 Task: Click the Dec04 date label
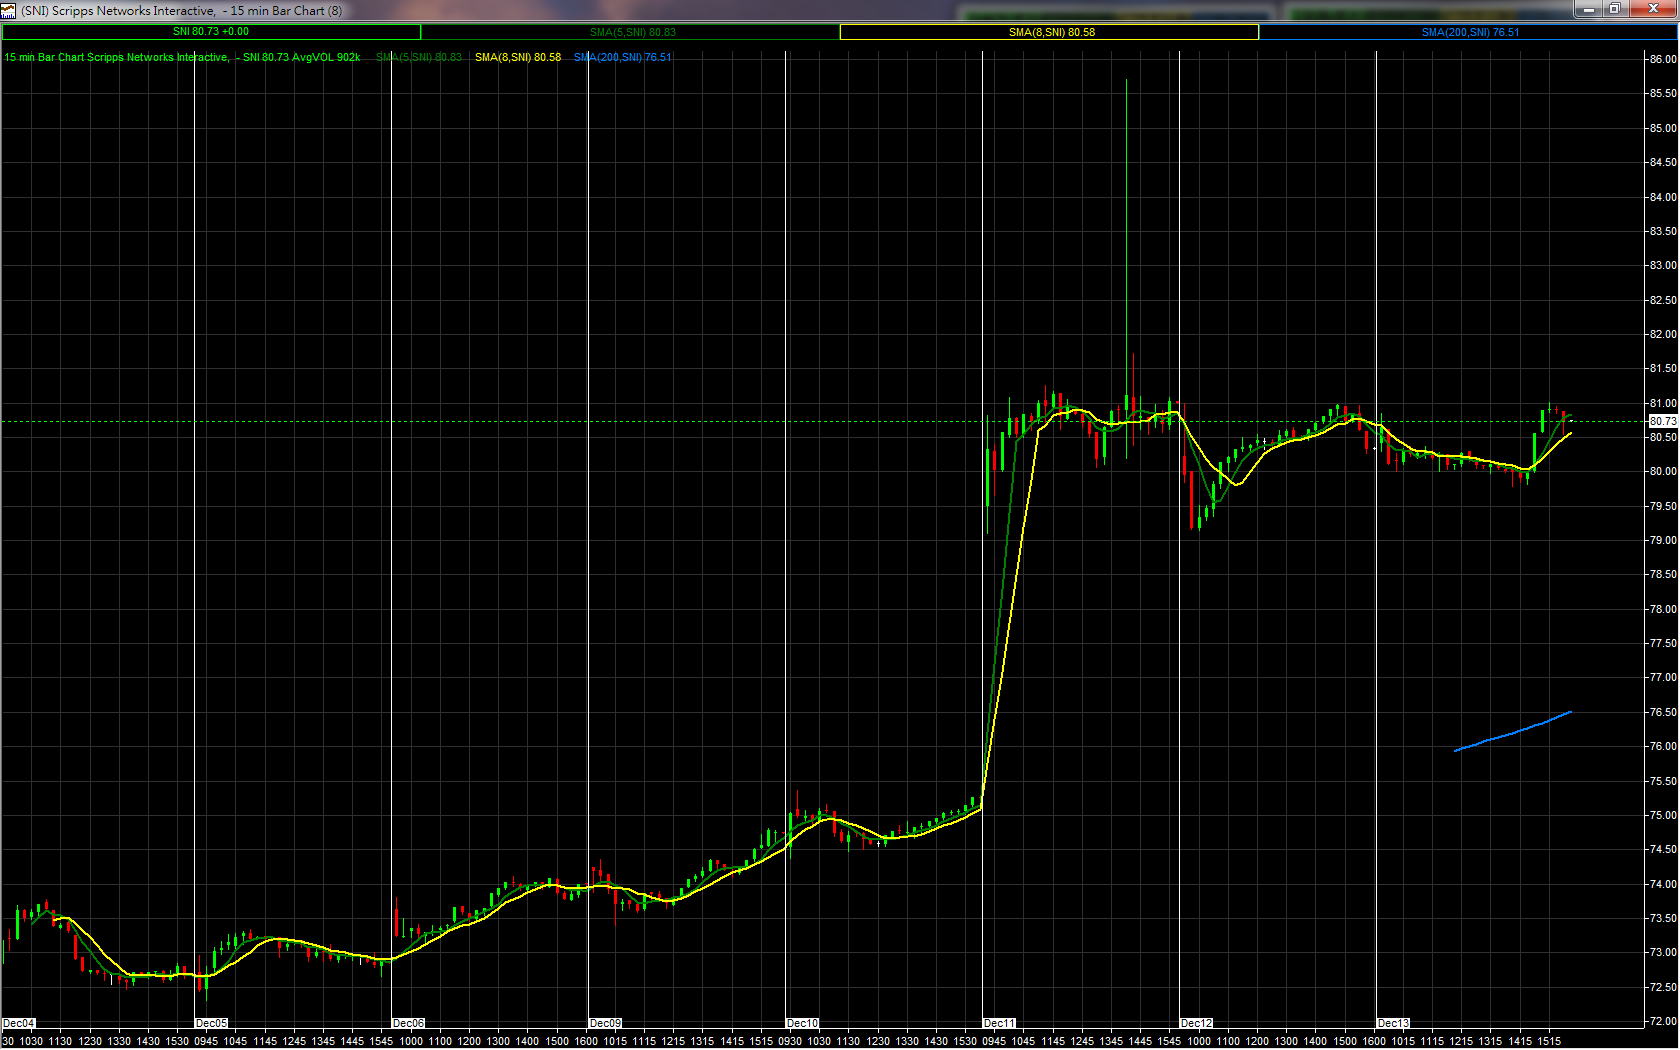(19, 1023)
